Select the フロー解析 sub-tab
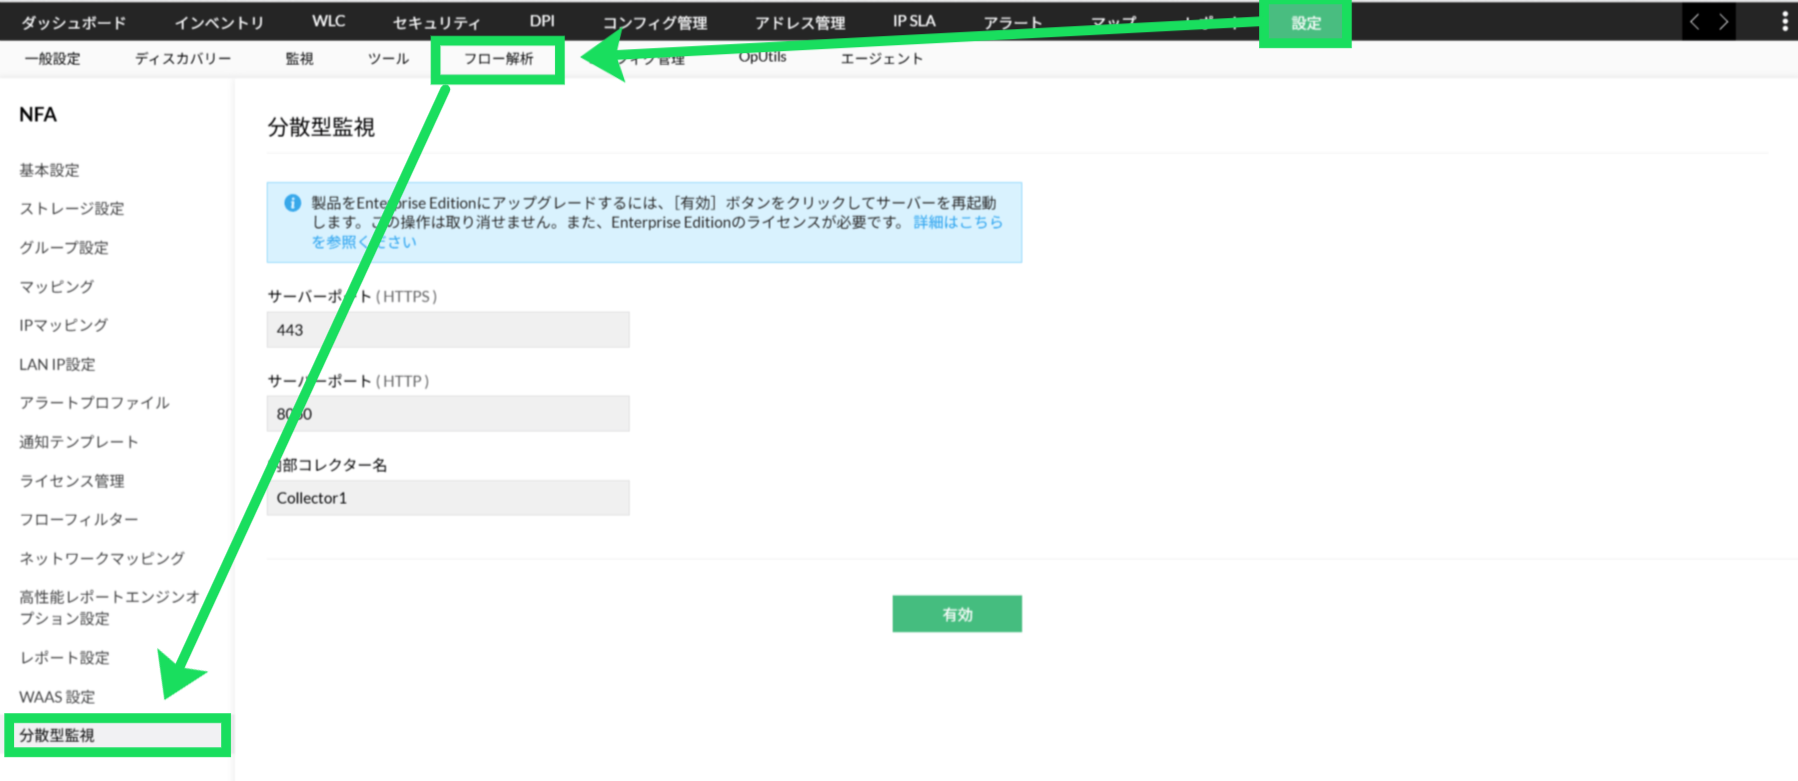The height and width of the screenshot is (781, 1798). tap(498, 59)
